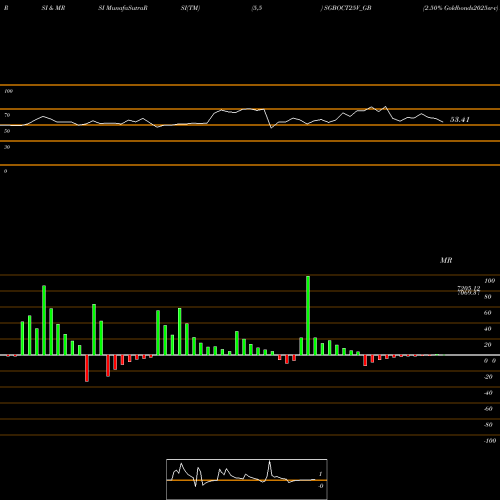Click the '2.50% Goldbonds2023src' header text
Viewport: 500px width, 500px height.
460,8
